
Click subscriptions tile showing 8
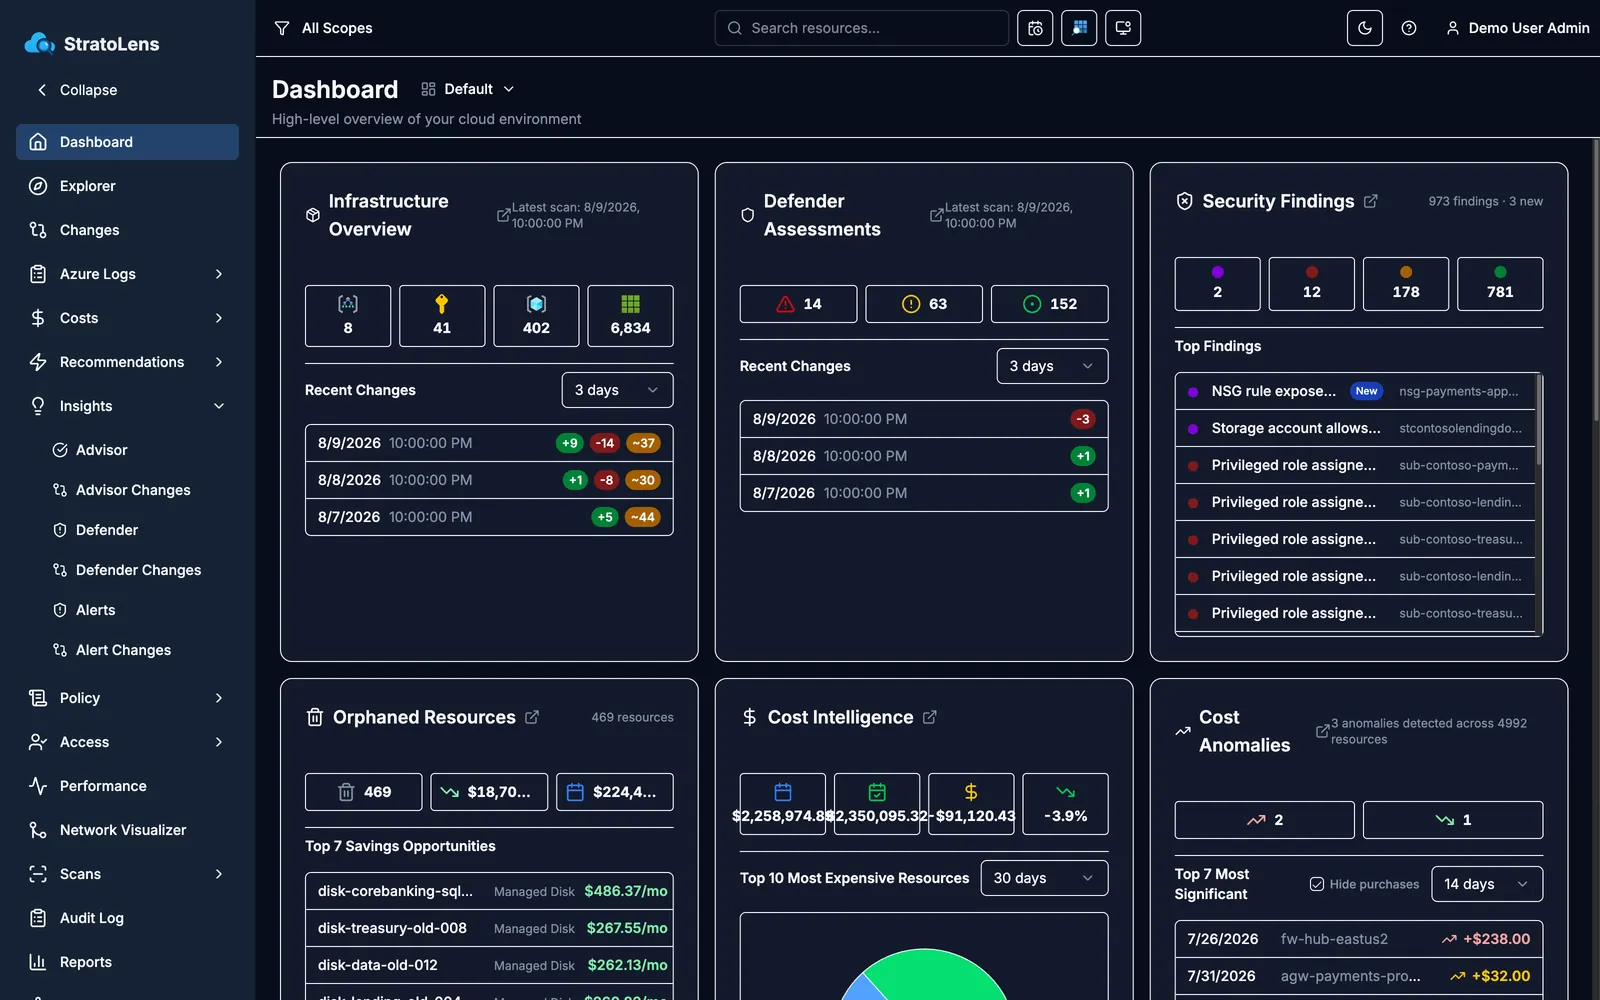[x=348, y=316]
